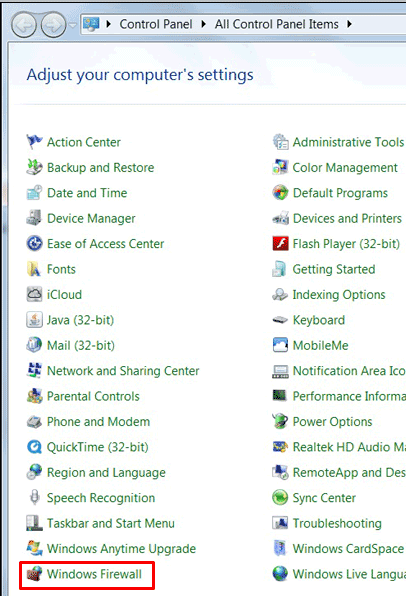Open the Keyboard link
This screenshot has height=596, width=406.
coord(319,320)
